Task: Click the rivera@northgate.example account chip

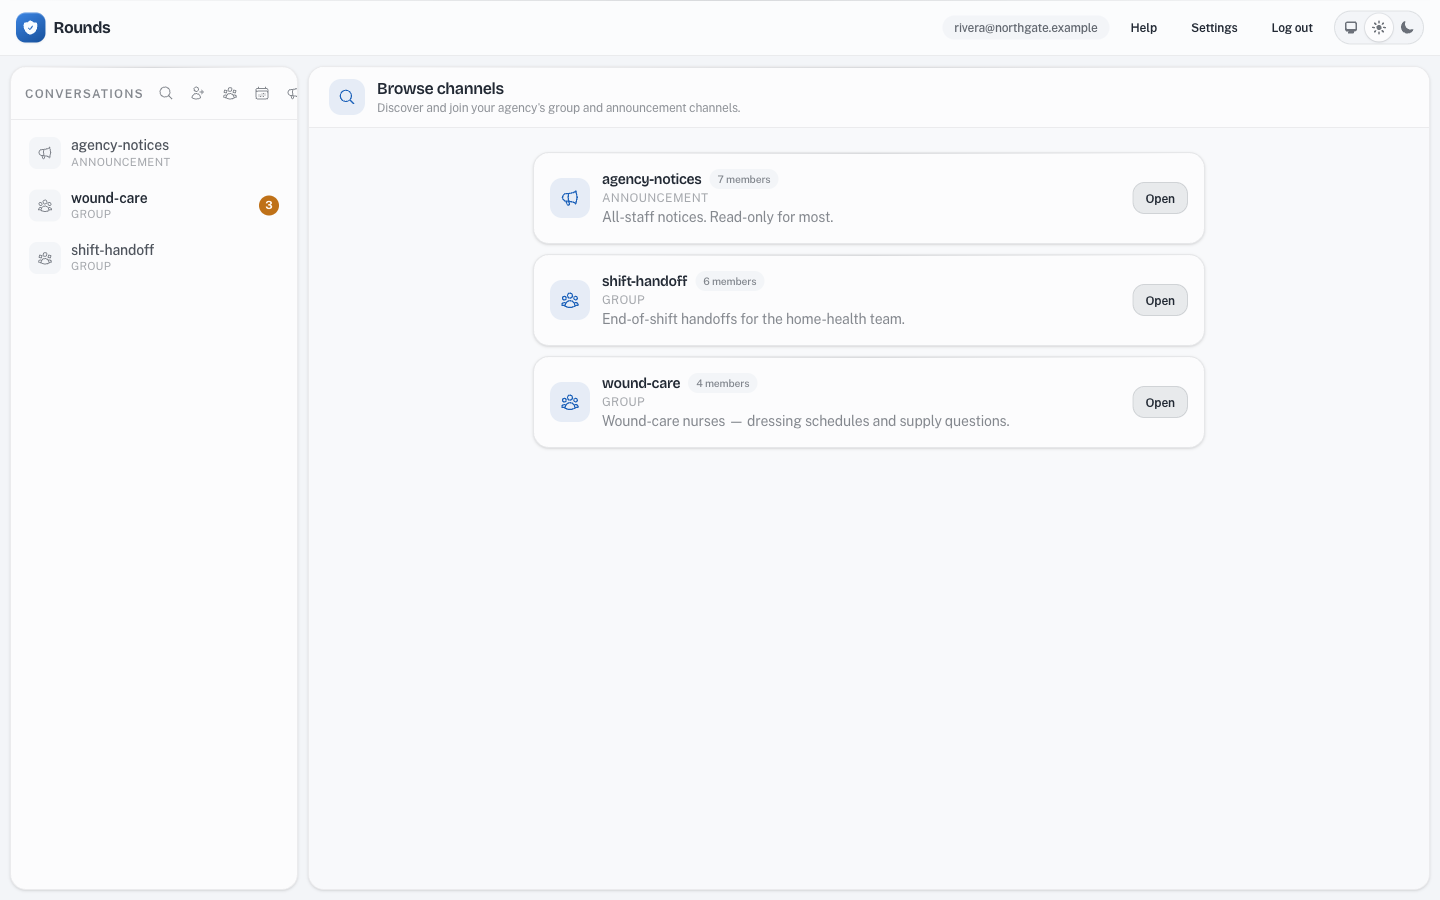Action: (x=1026, y=28)
